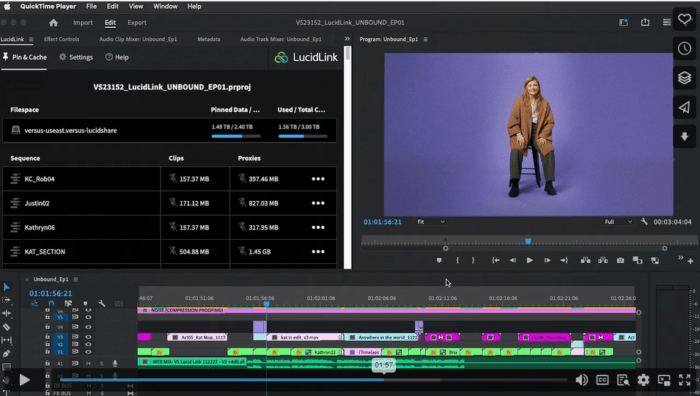Toggle closed captions CC in the video player
The width and height of the screenshot is (700, 396).
pos(602,380)
